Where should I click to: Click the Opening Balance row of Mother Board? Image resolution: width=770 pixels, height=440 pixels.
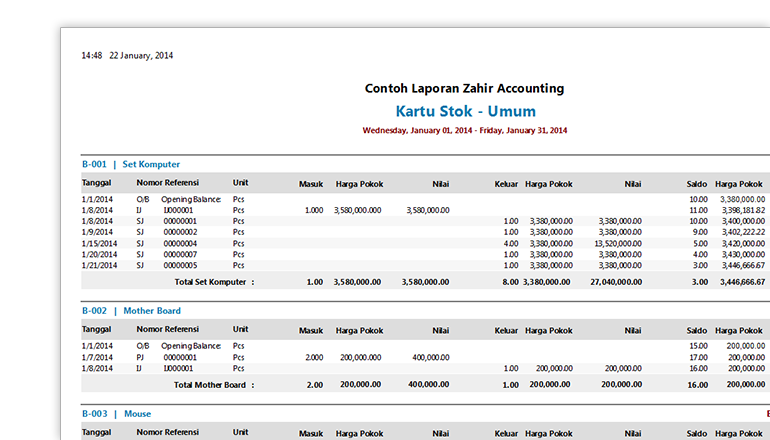(425, 346)
